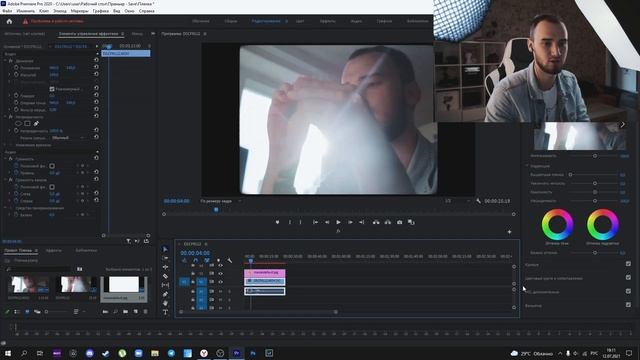Open the Окно menu
The height and width of the screenshot is (360, 640).
pos(129,11)
